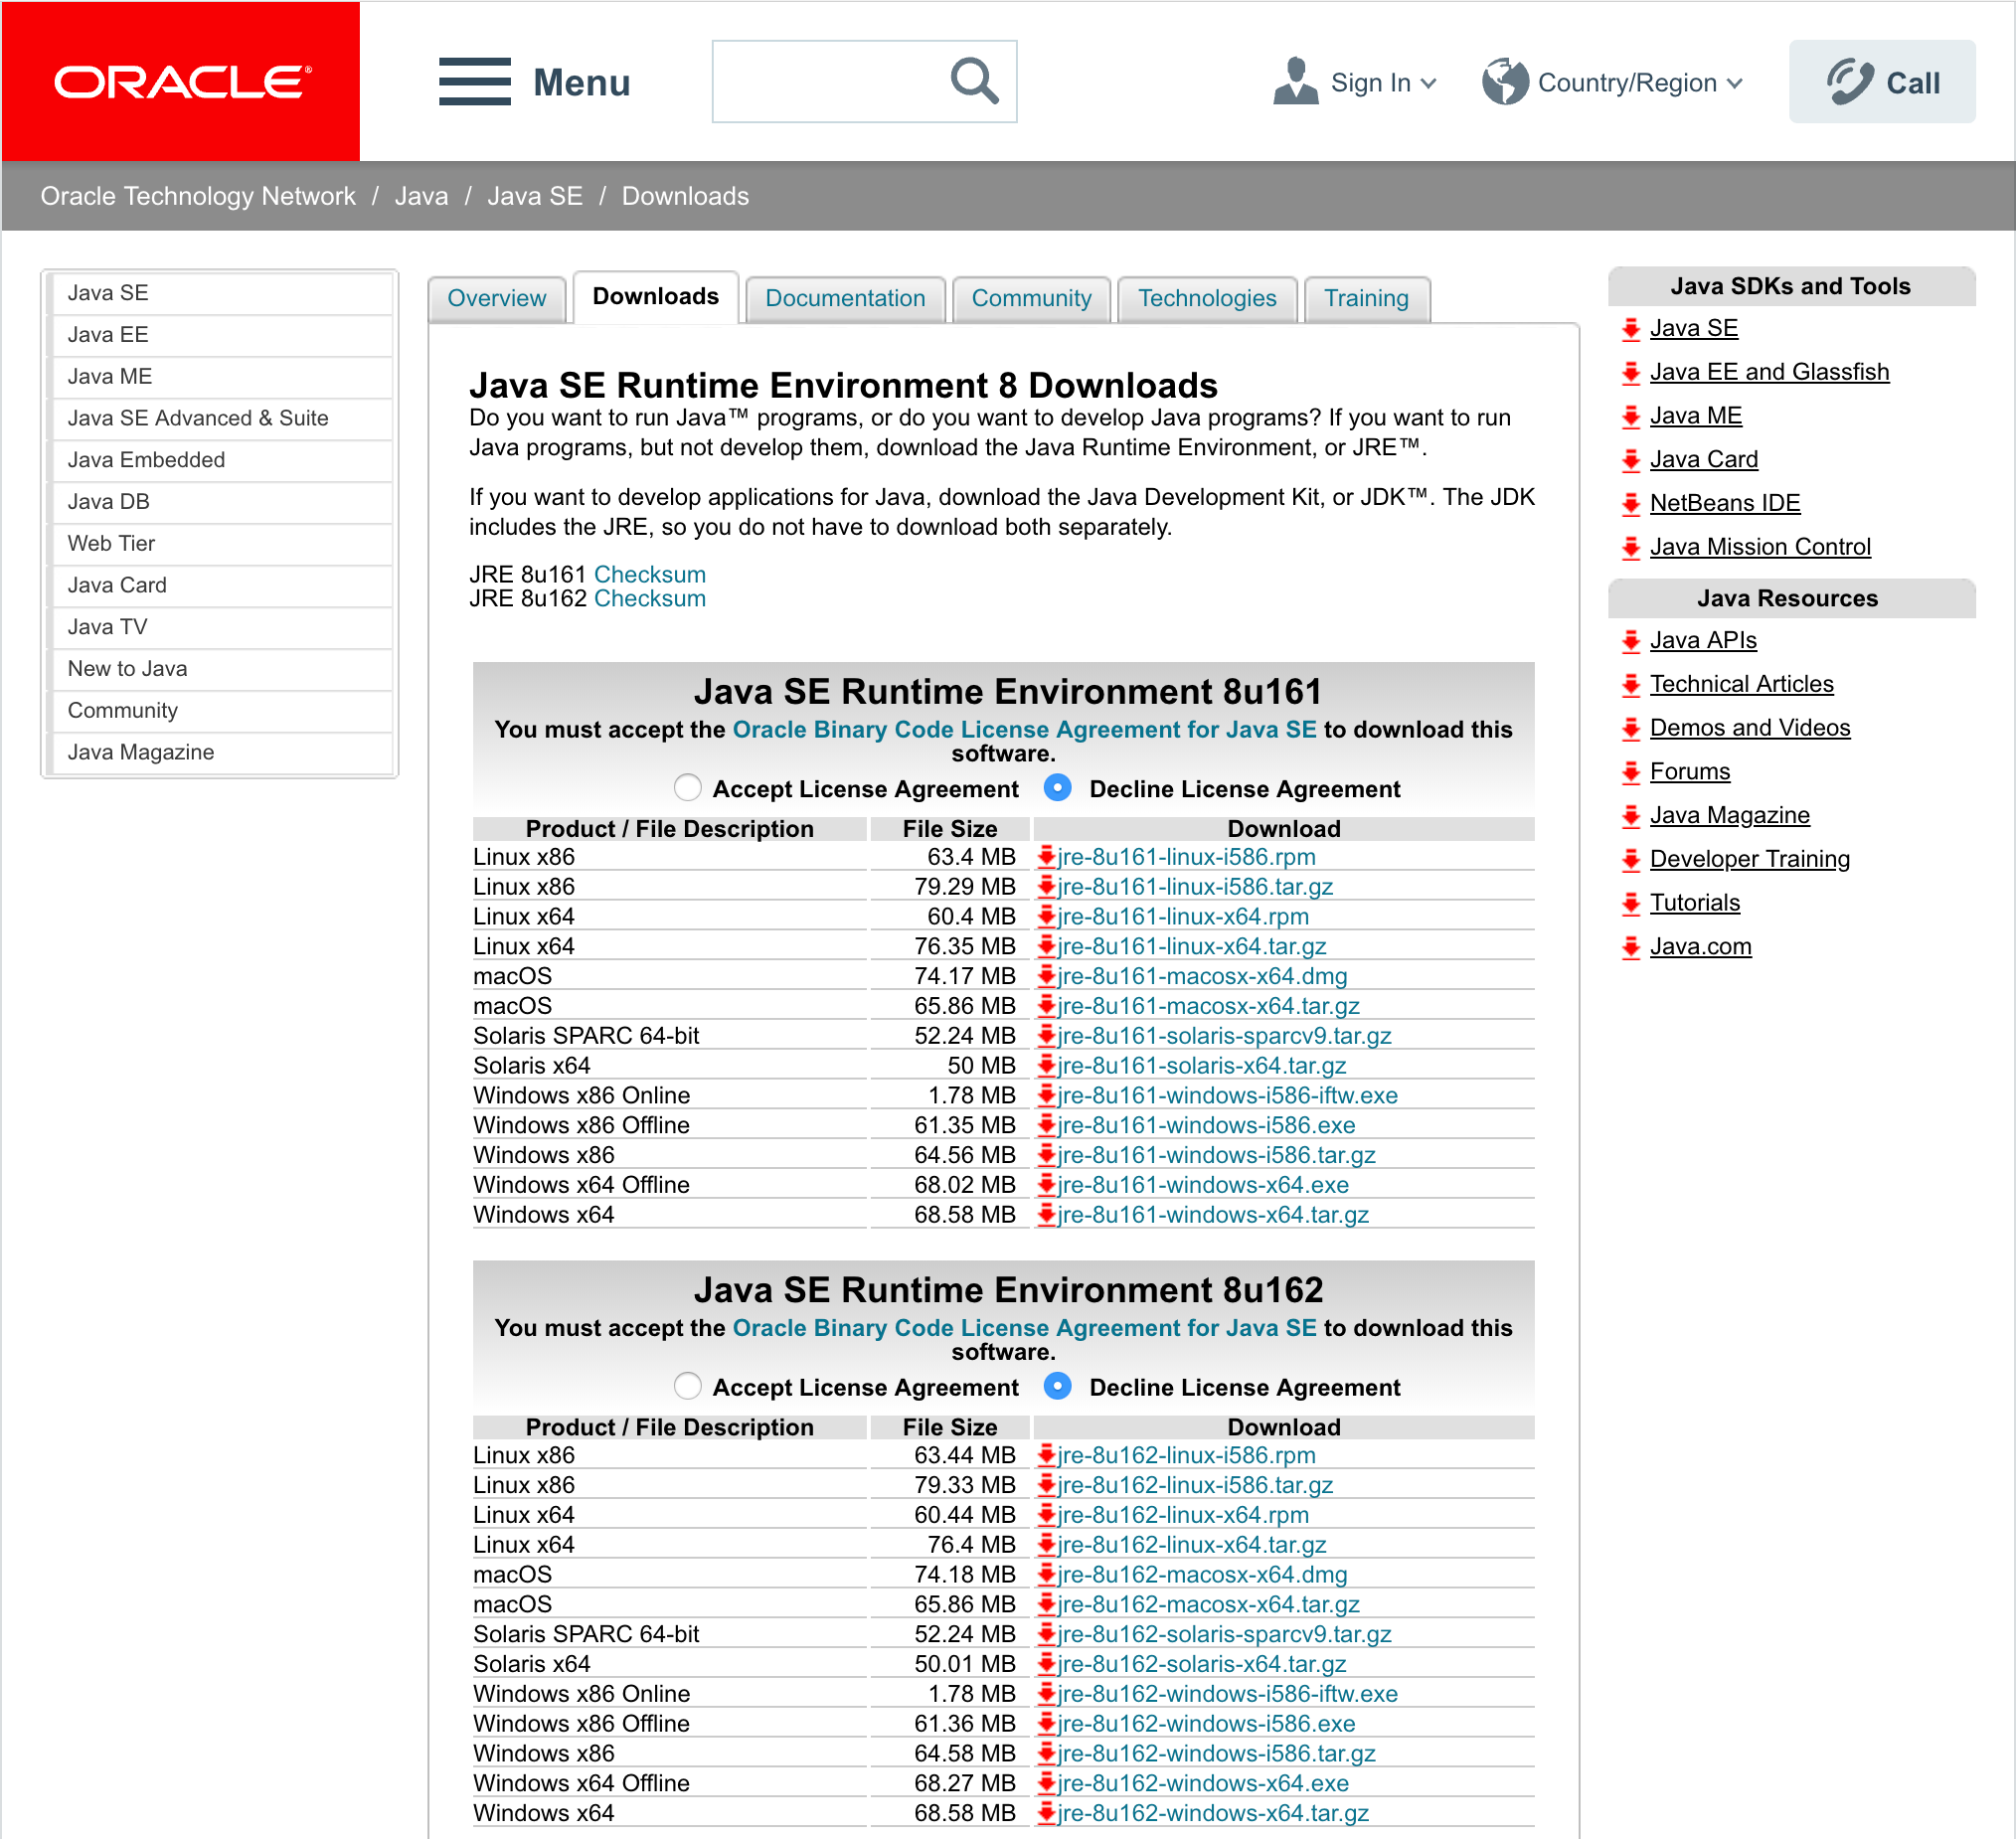Screen dimensions: 2016x1839
Task: Switch to the Documentation tab
Action: coord(845,299)
